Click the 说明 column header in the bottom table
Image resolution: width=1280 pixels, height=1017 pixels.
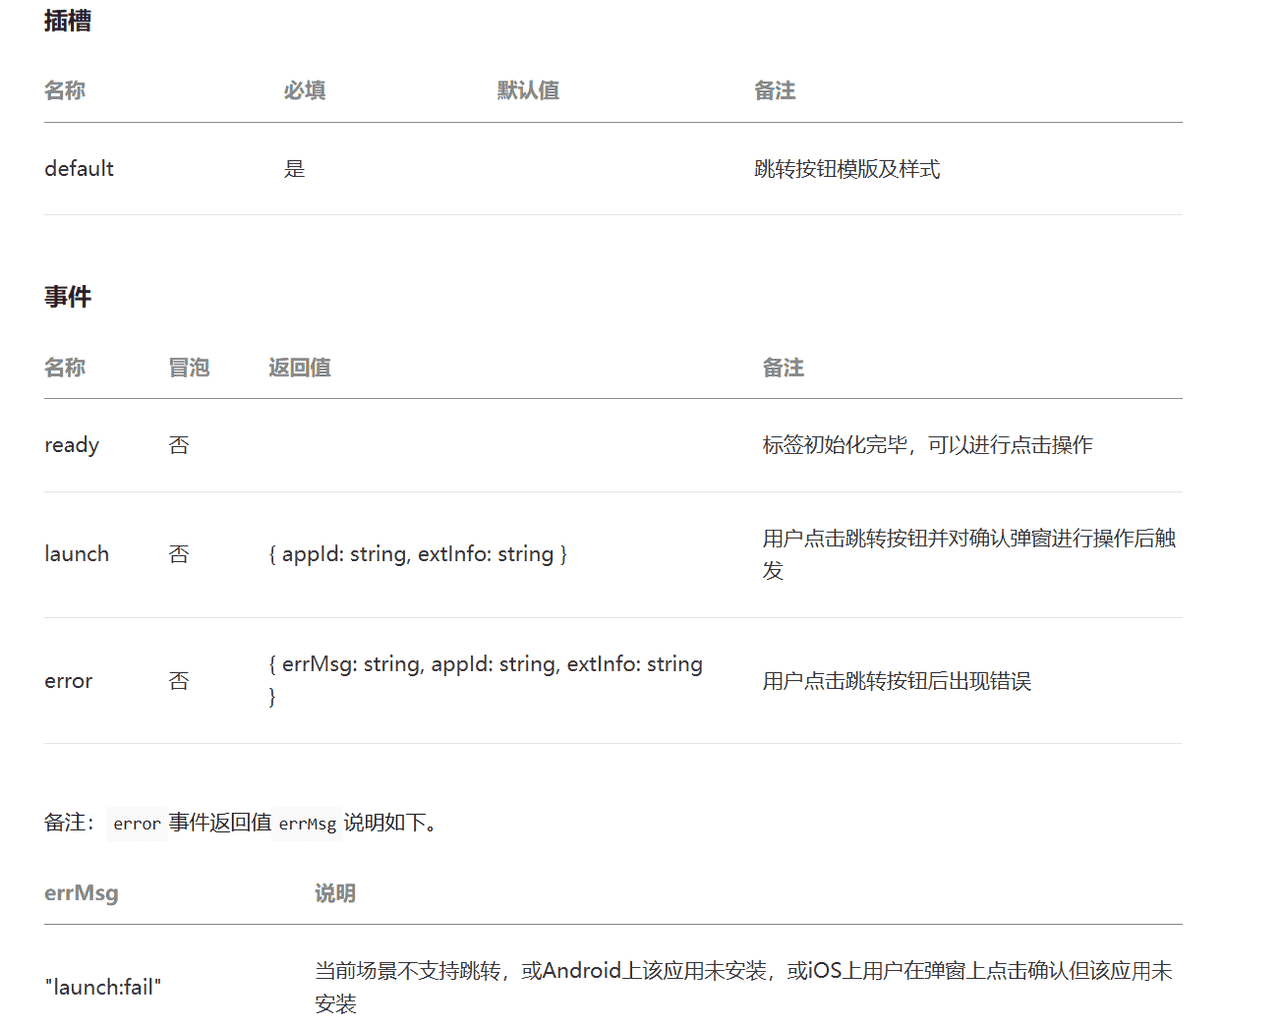tap(334, 893)
